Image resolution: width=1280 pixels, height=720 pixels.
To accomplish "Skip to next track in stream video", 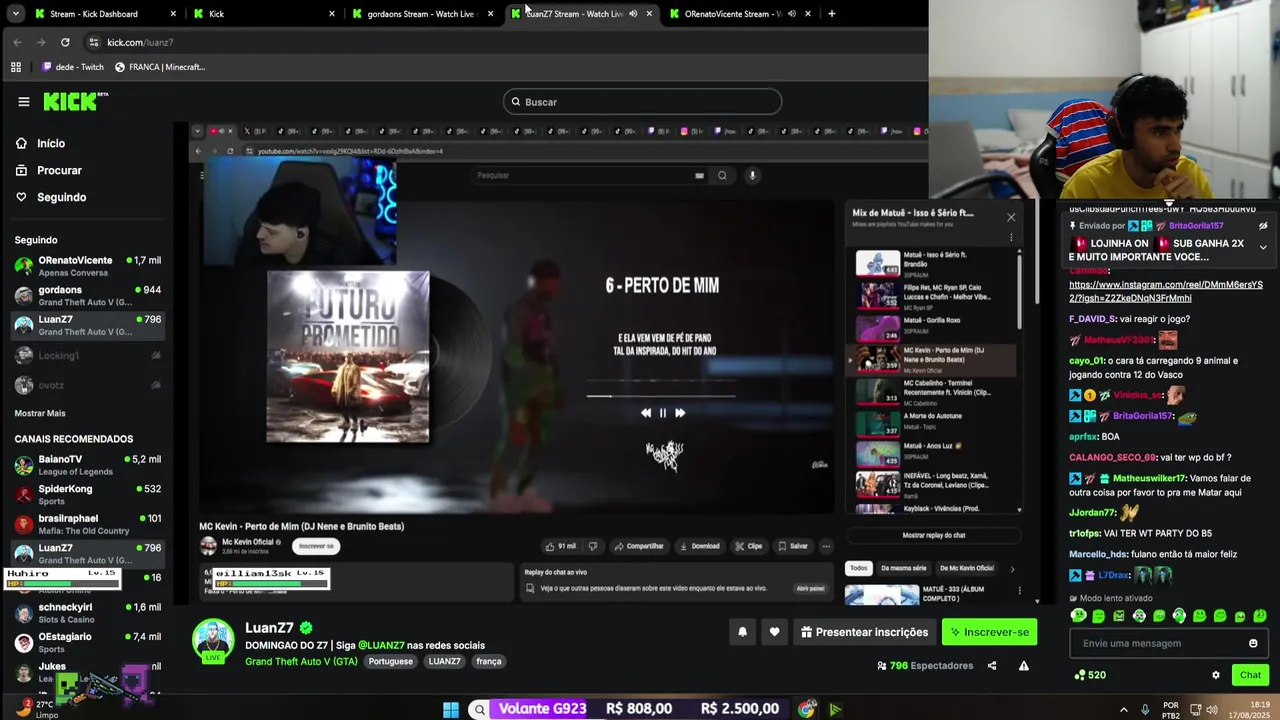I will pyautogui.click(x=680, y=413).
